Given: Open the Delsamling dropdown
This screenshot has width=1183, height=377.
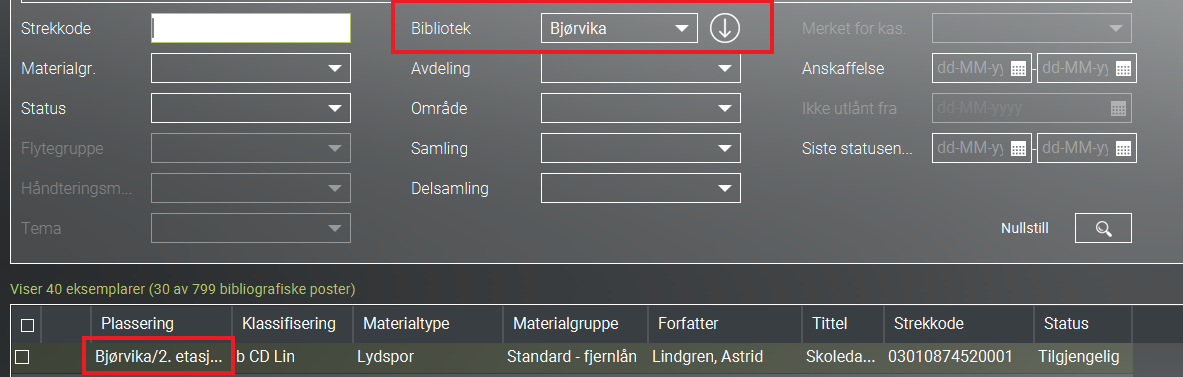Looking at the screenshot, I should (641, 188).
